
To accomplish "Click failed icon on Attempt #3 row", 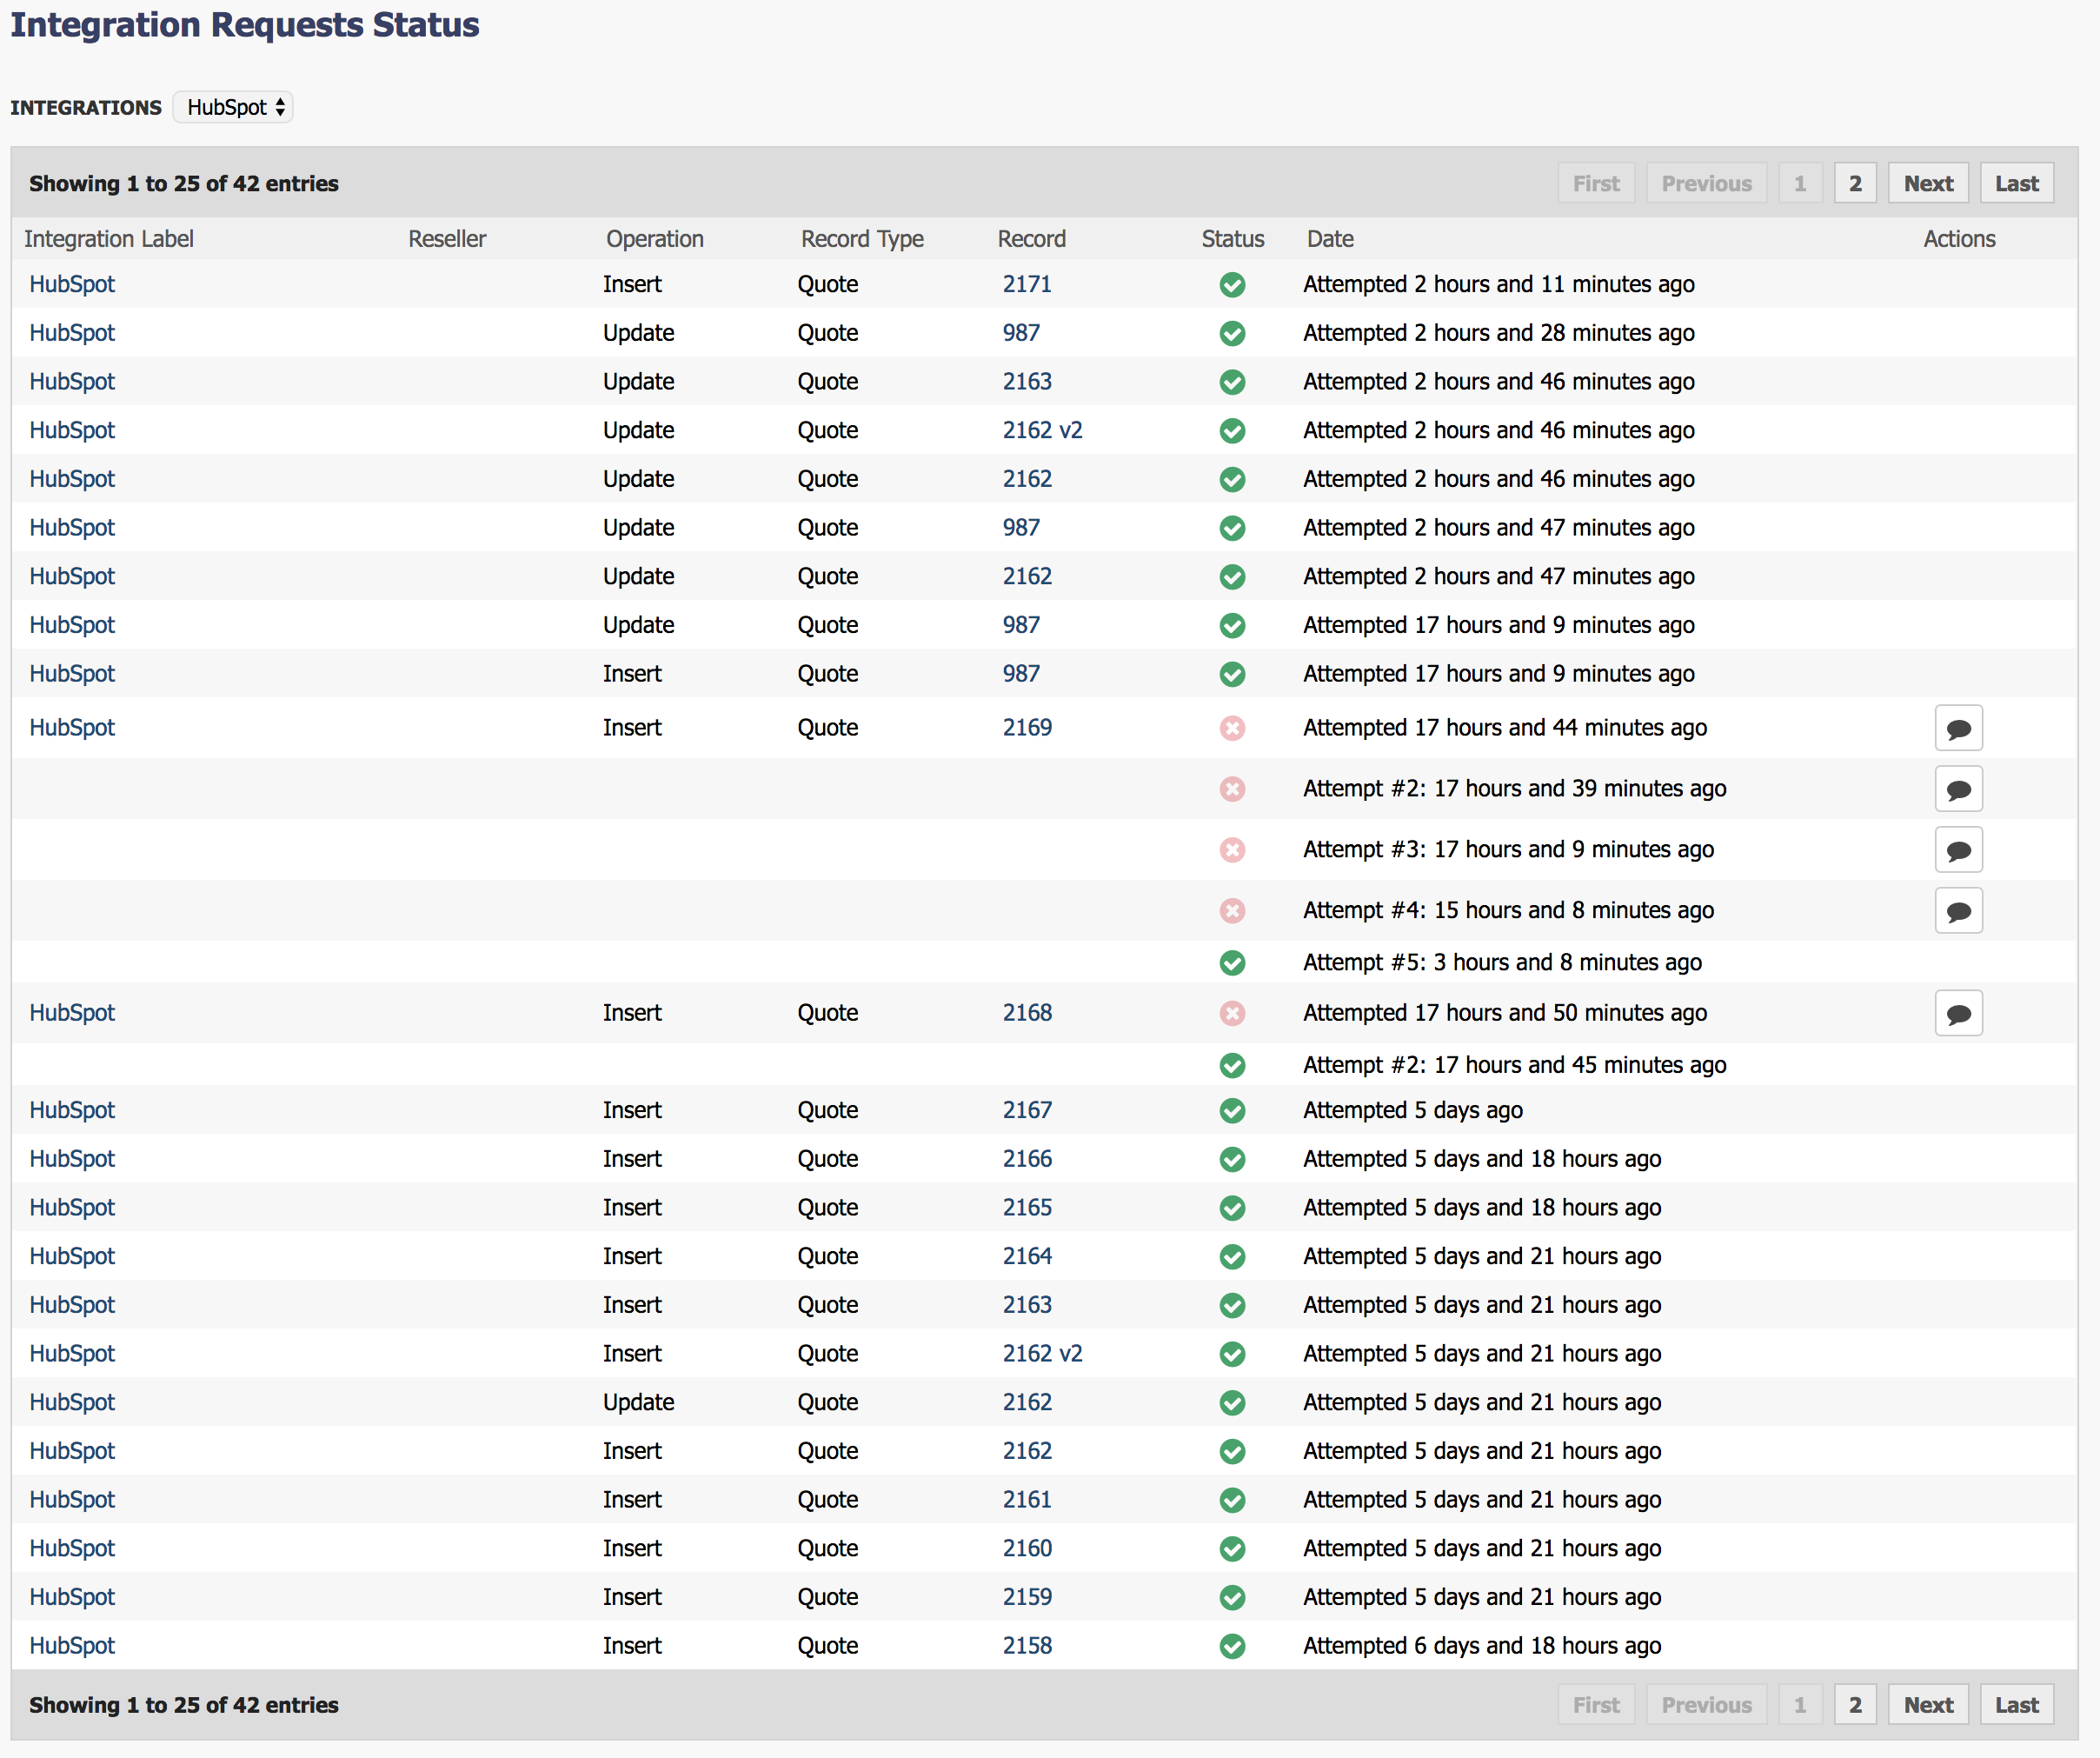I will click(x=1232, y=850).
